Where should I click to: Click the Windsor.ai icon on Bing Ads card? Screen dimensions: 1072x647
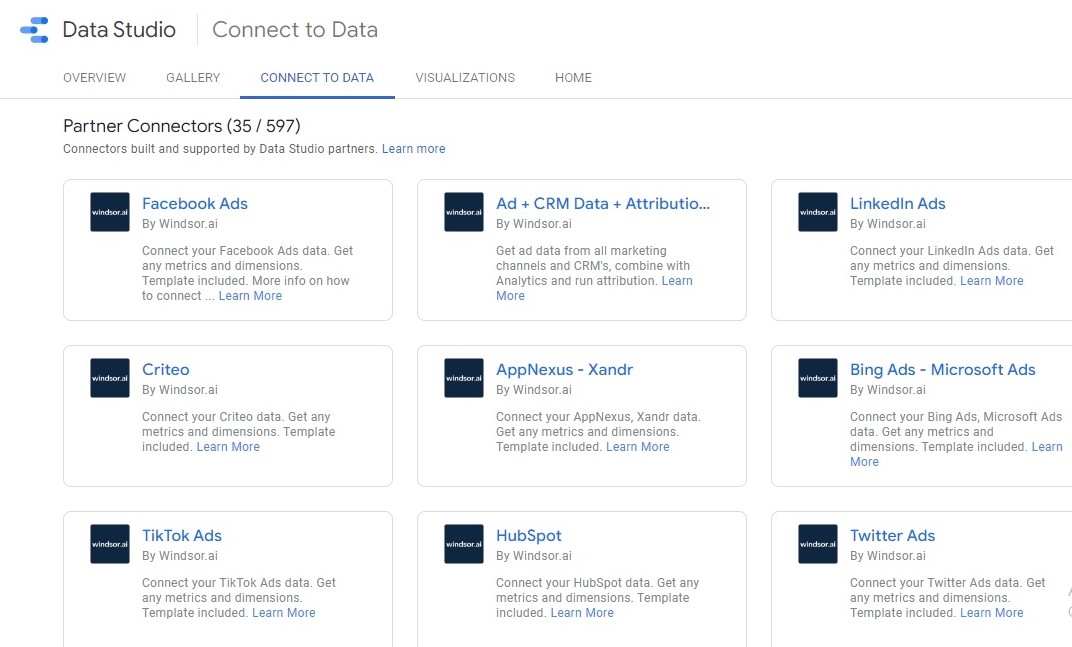click(818, 378)
